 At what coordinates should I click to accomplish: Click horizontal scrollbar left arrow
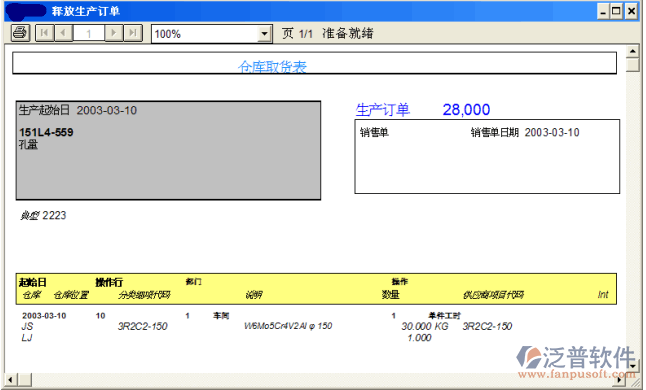point(11,379)
